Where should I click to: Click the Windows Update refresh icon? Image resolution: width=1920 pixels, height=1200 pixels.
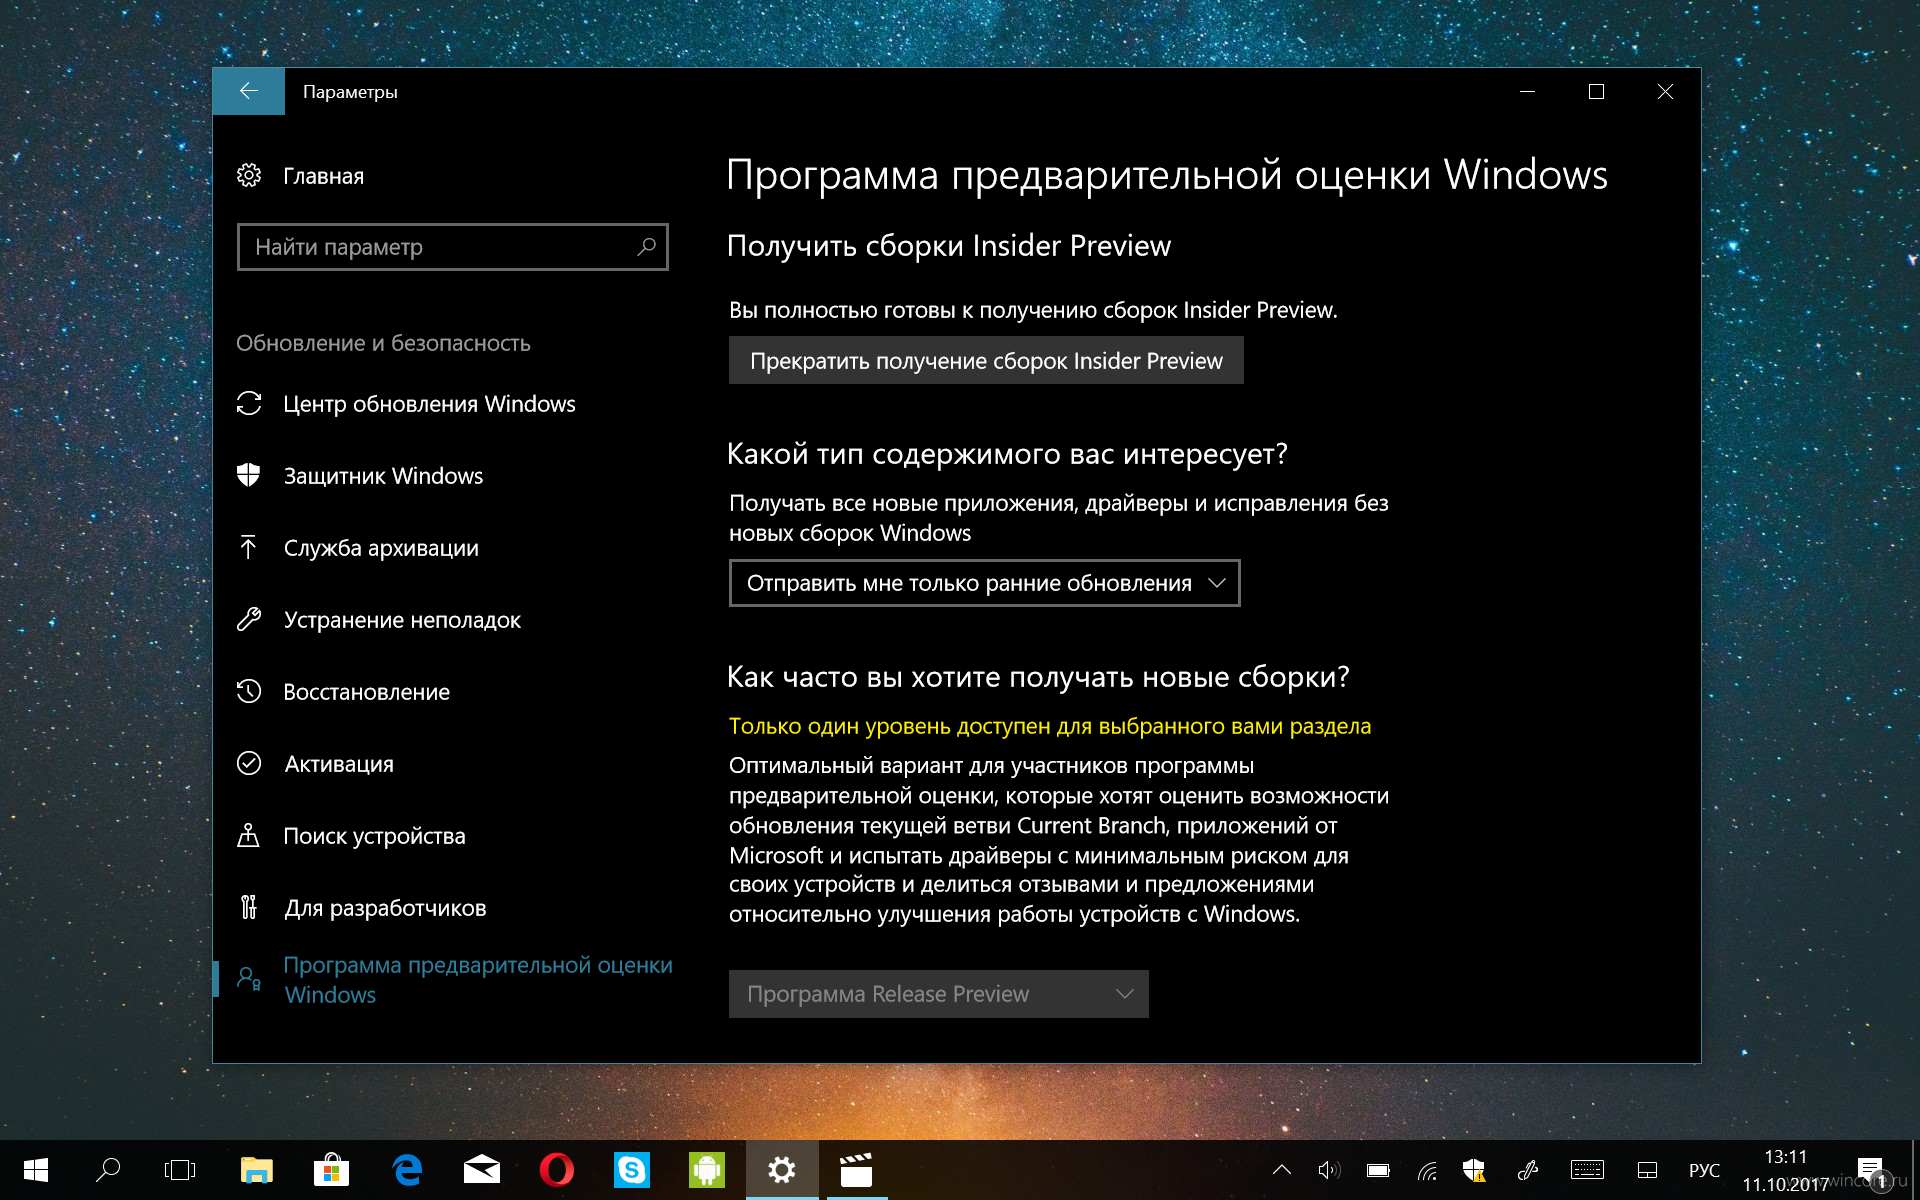click(249, 403)
